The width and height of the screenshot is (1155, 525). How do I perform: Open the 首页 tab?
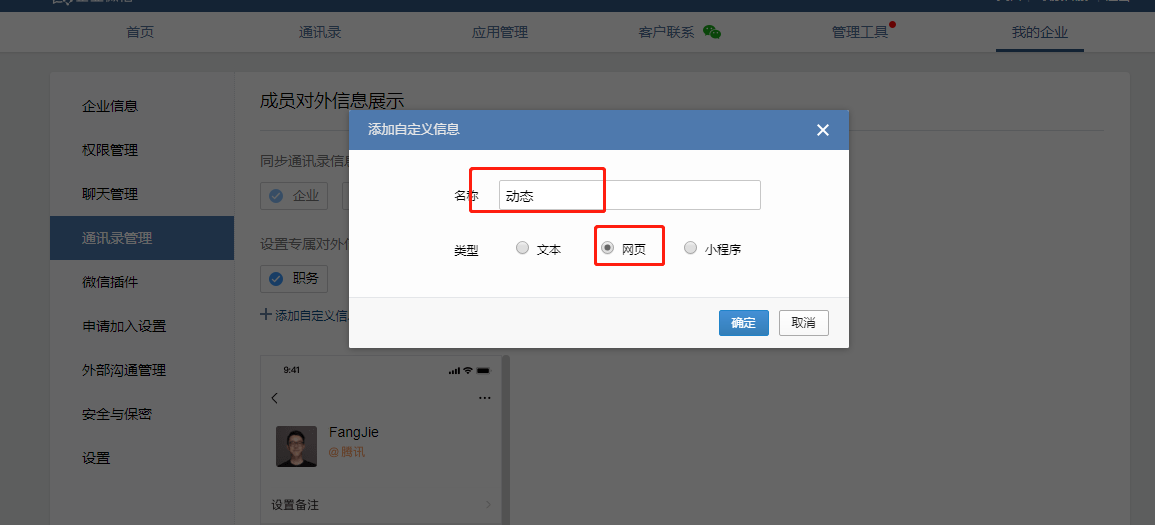coord(140,32)
